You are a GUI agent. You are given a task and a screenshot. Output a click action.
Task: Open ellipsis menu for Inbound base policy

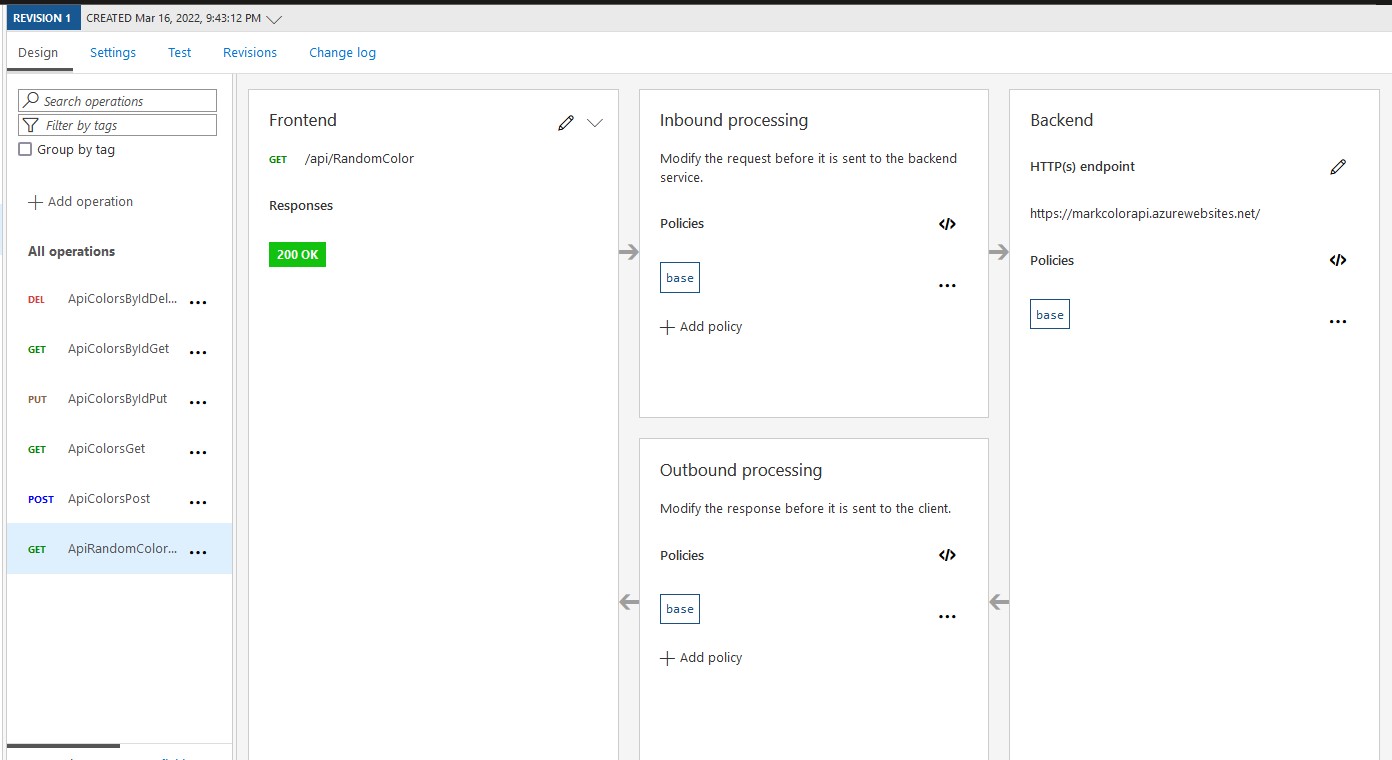click(947, 286)
